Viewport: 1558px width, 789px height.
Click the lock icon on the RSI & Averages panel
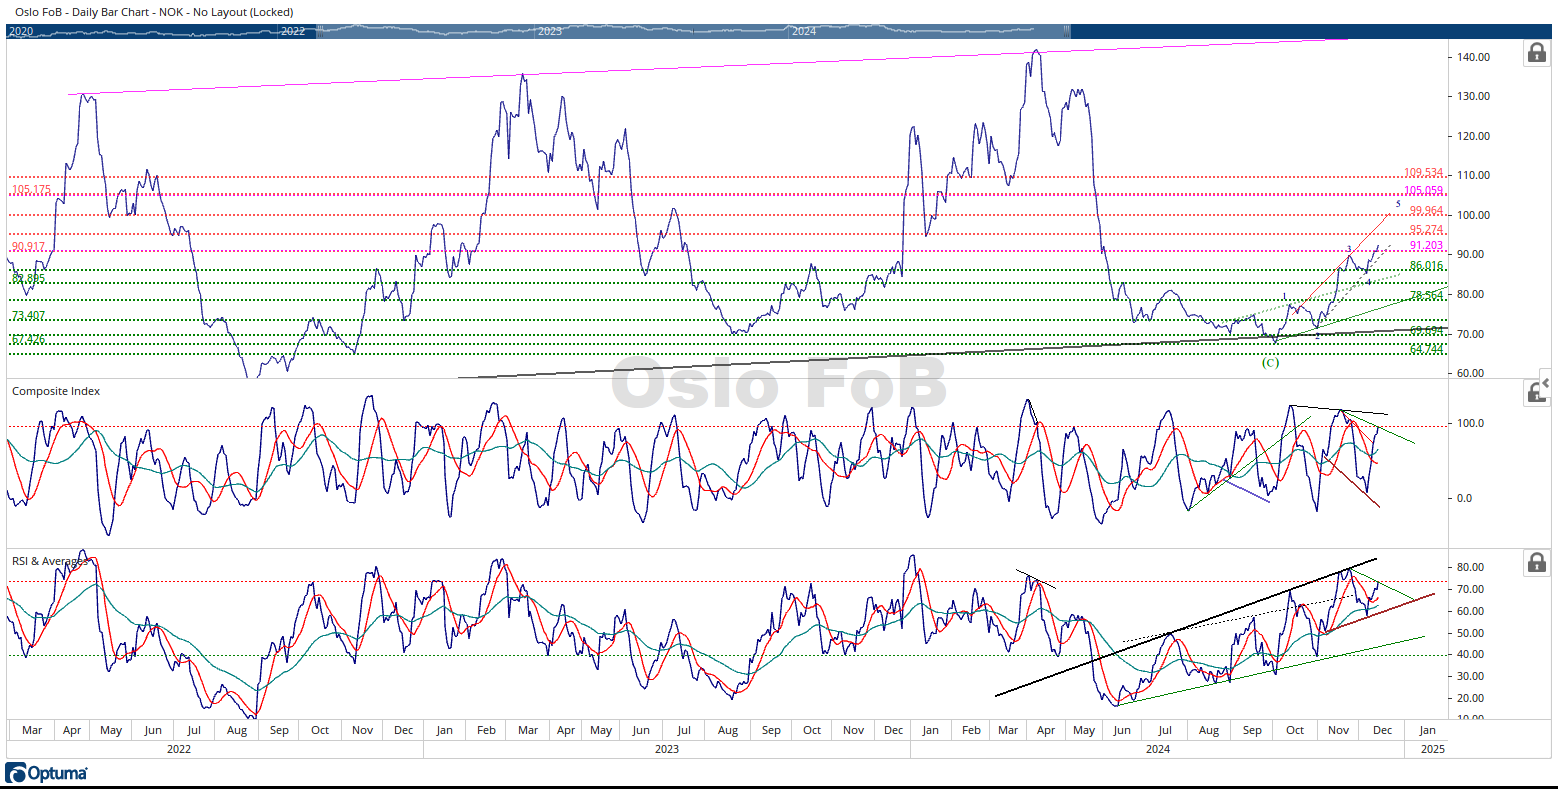coord(1536,563)
